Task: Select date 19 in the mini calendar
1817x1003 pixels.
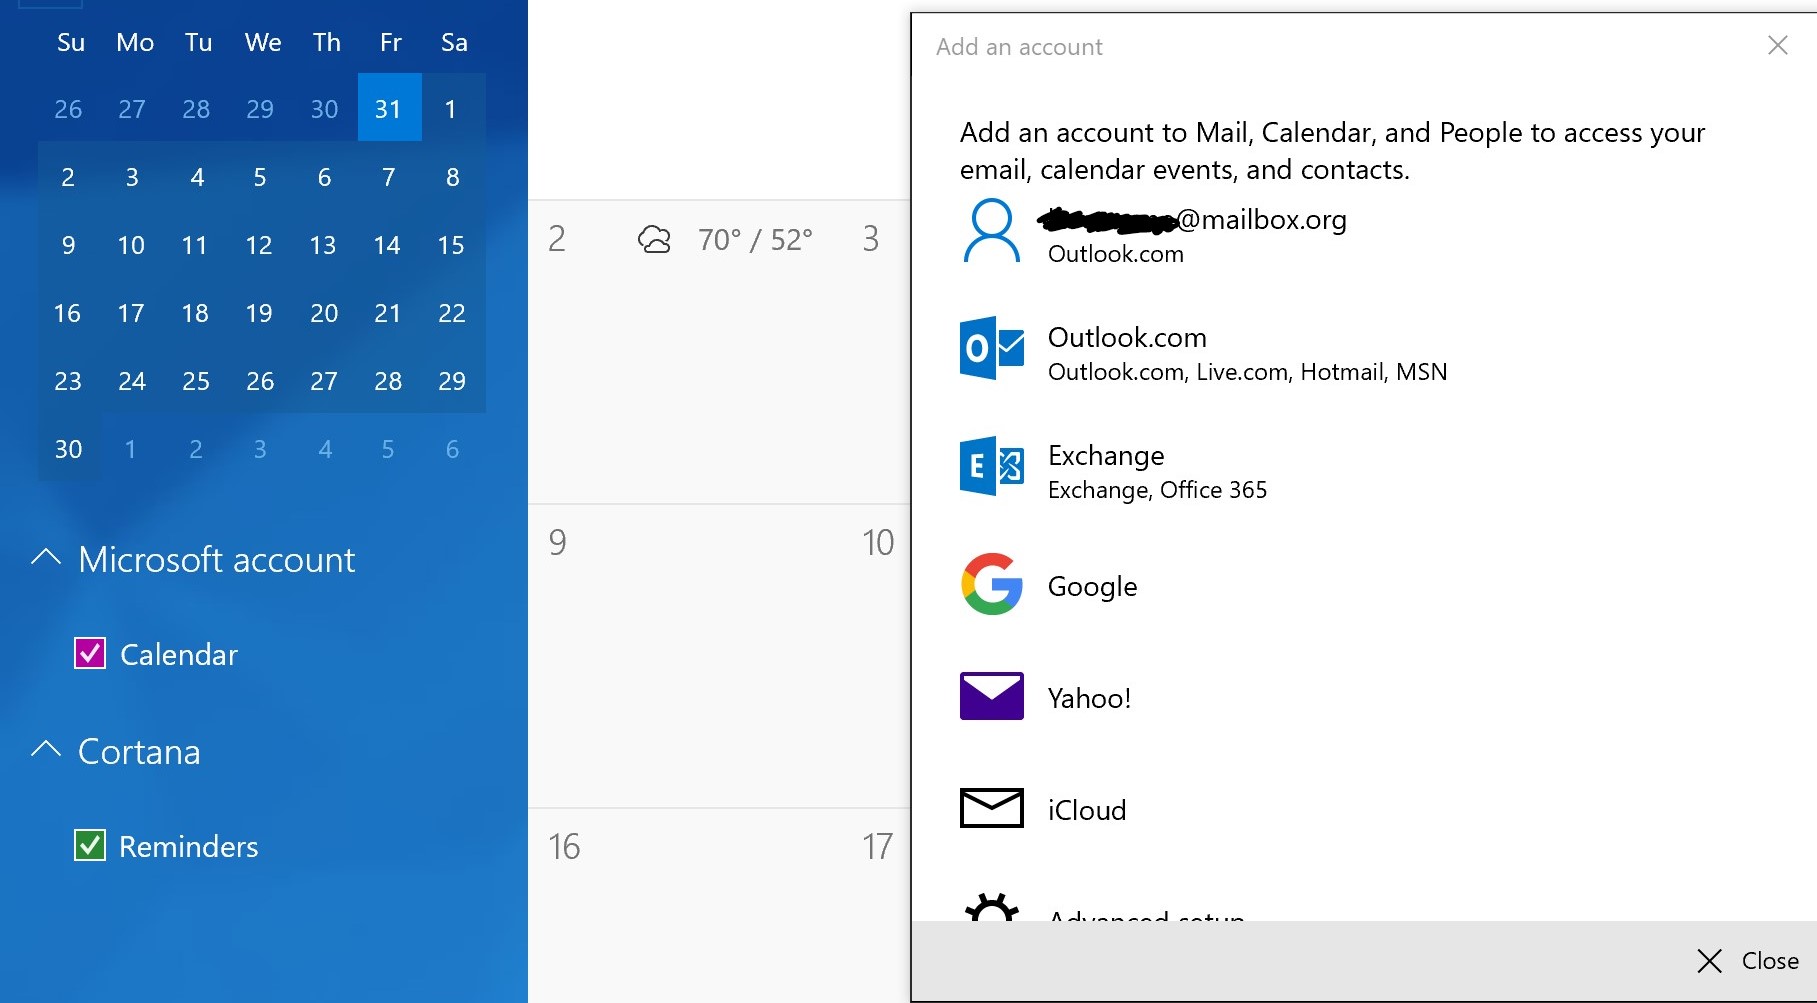Action: (259, 313)
